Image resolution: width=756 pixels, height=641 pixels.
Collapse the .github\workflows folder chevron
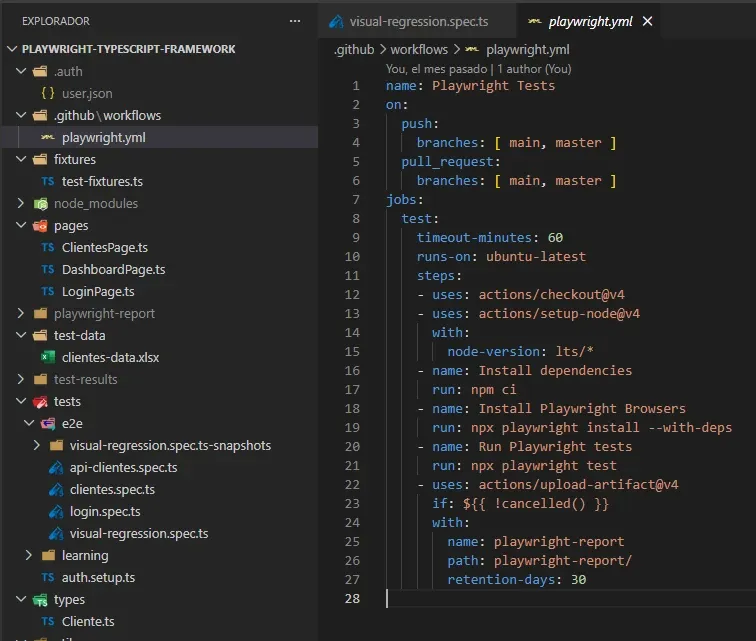coord(21,115)
